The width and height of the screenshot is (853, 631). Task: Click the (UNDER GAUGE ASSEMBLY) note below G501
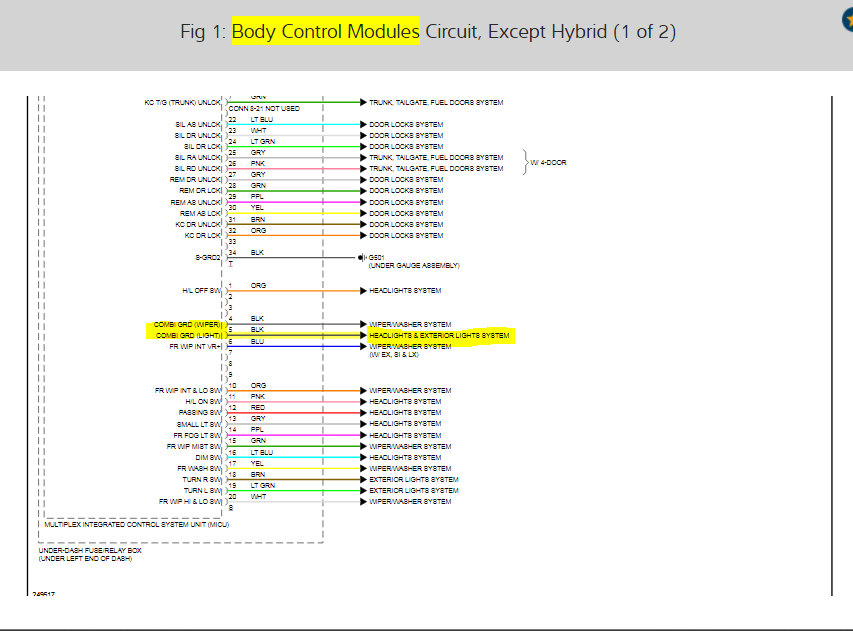414,265
